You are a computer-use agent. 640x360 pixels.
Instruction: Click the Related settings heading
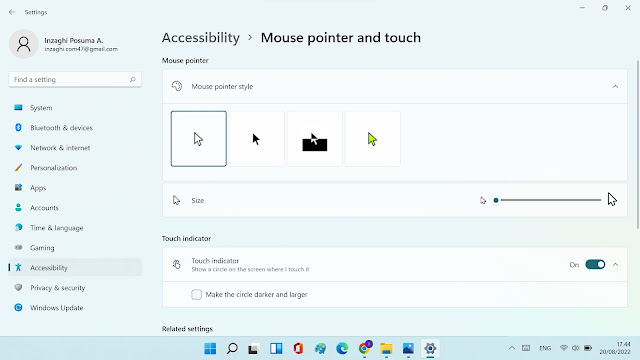187,329
